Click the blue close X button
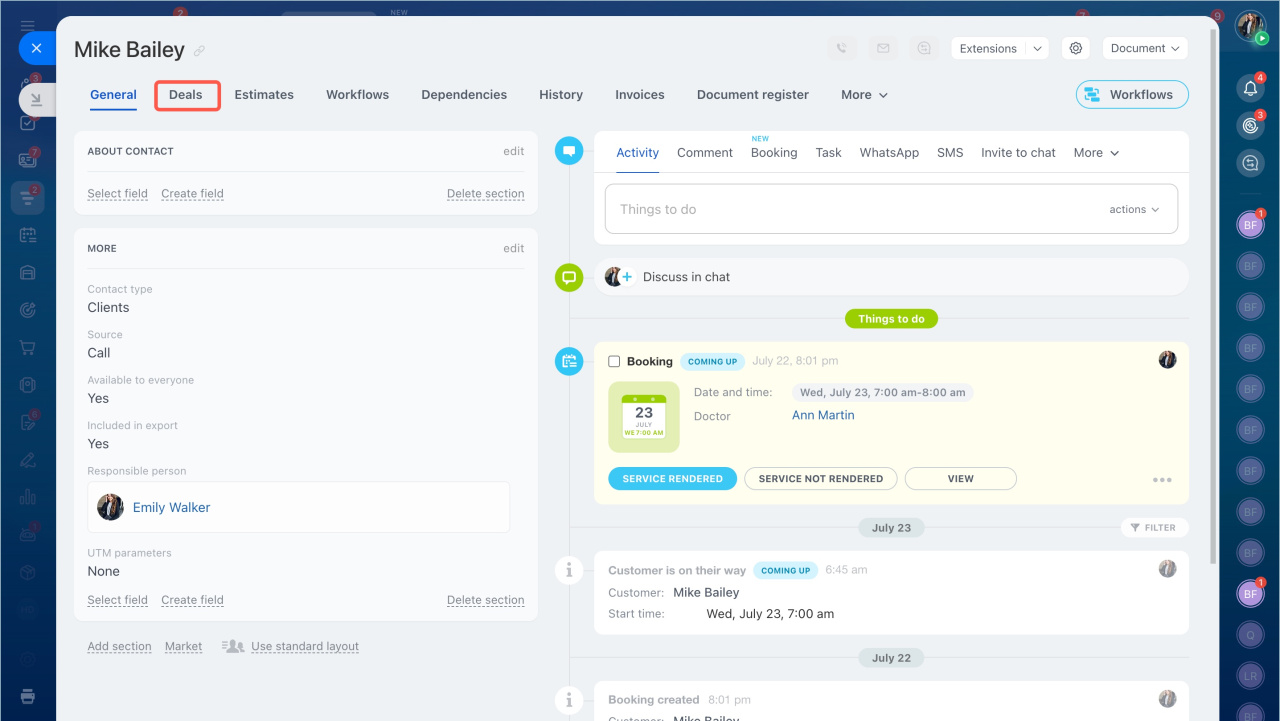The height and width of the screenshot is (721, 1280). (x=36, y=48)
